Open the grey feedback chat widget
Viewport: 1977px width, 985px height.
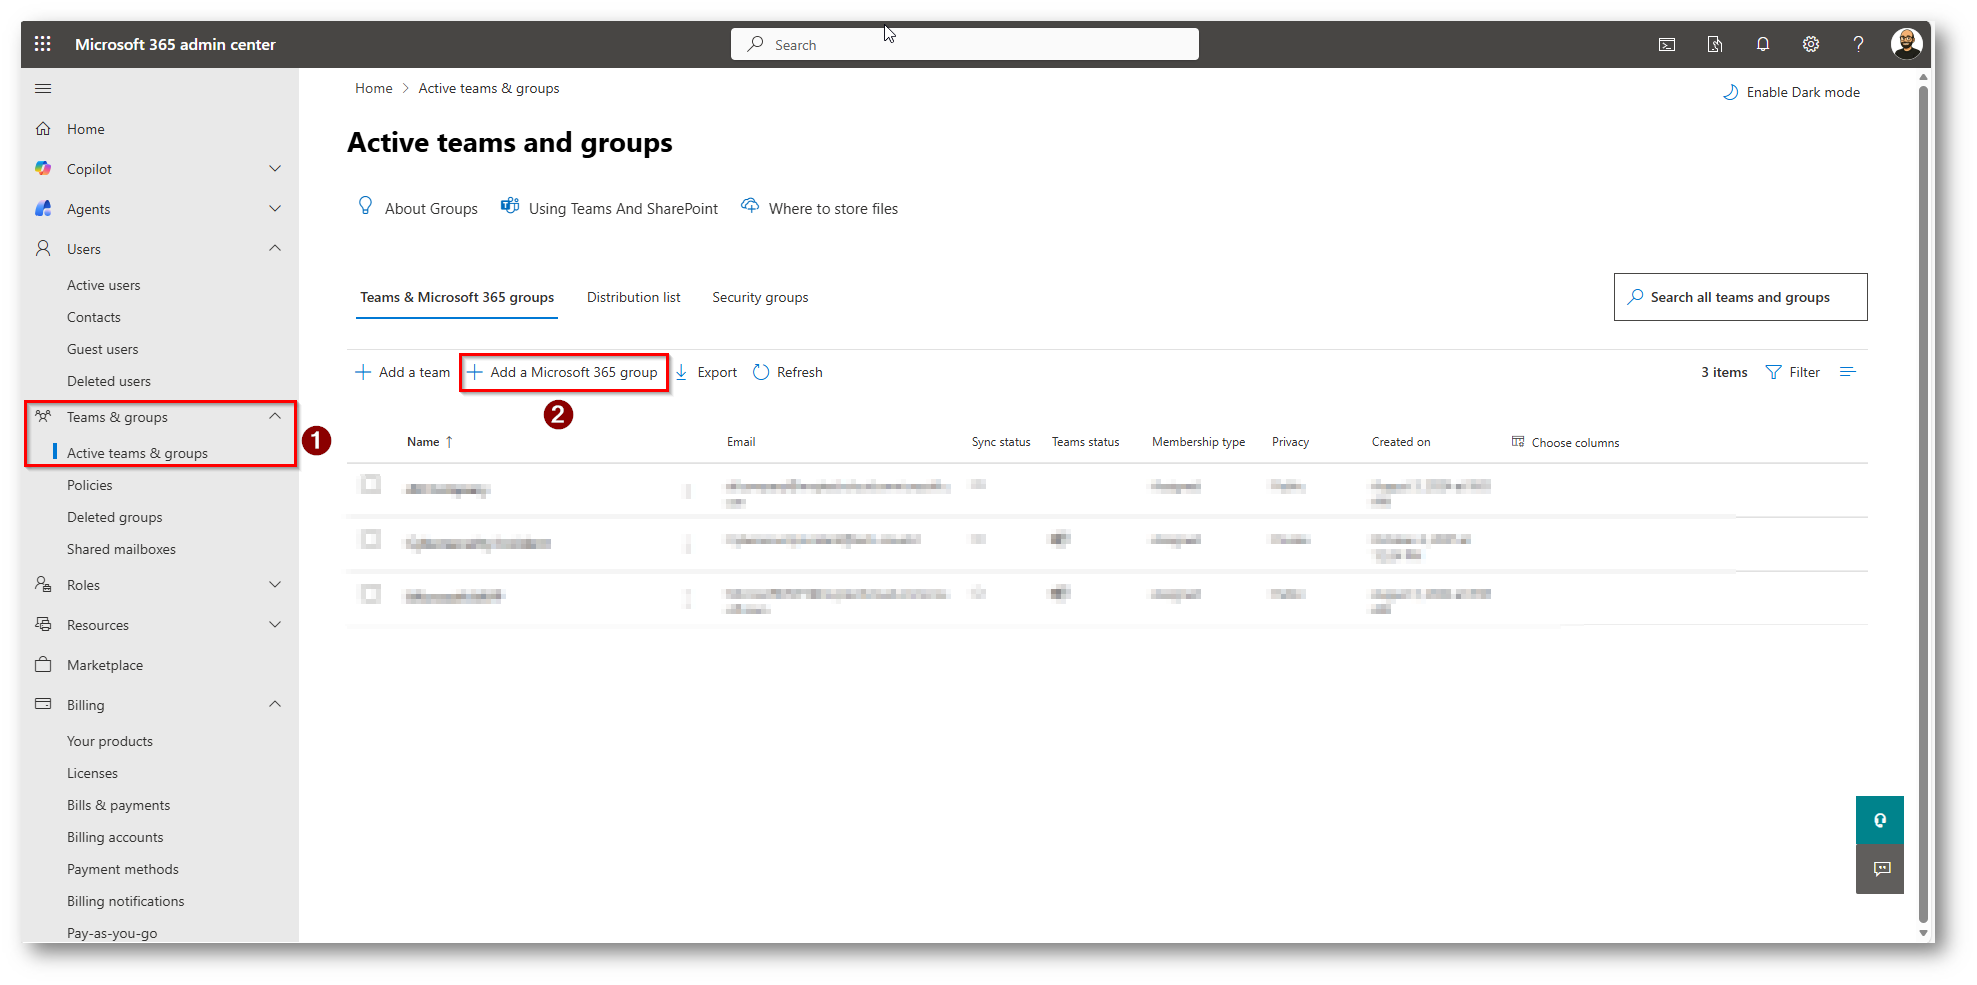[x=1880, y=869]
